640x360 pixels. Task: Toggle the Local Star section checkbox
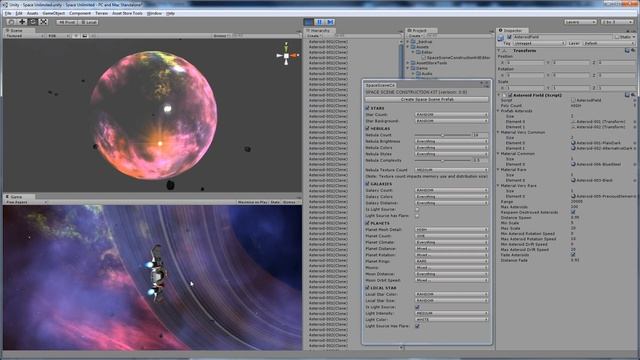[367, 288]
